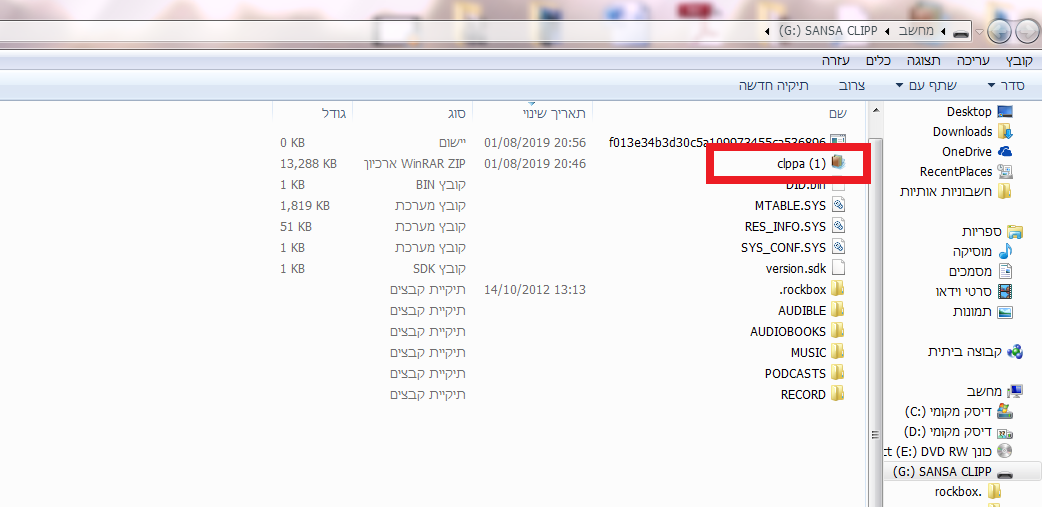Select the clppa (1) WinRAR archive icon
Viewport: 1042px width, 507px height.
tap(837, 162)
